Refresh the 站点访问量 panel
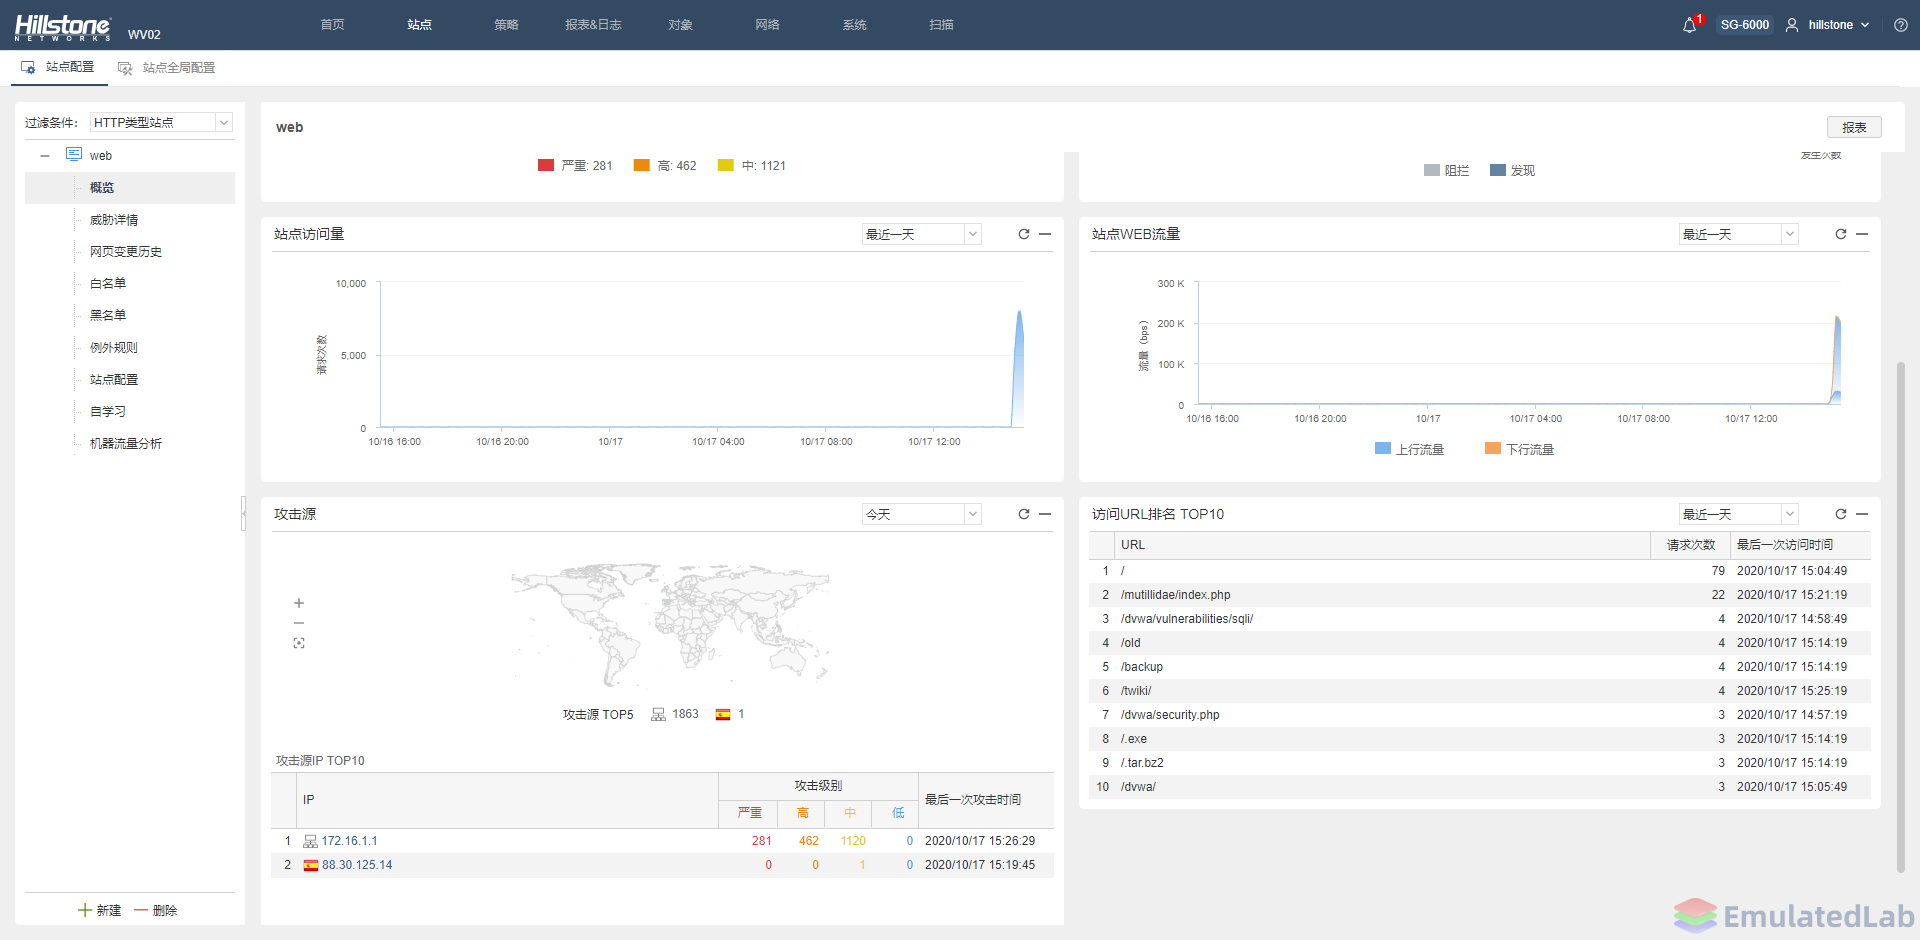Viewport: 1920px width, 940px height. pos(1024,234)
